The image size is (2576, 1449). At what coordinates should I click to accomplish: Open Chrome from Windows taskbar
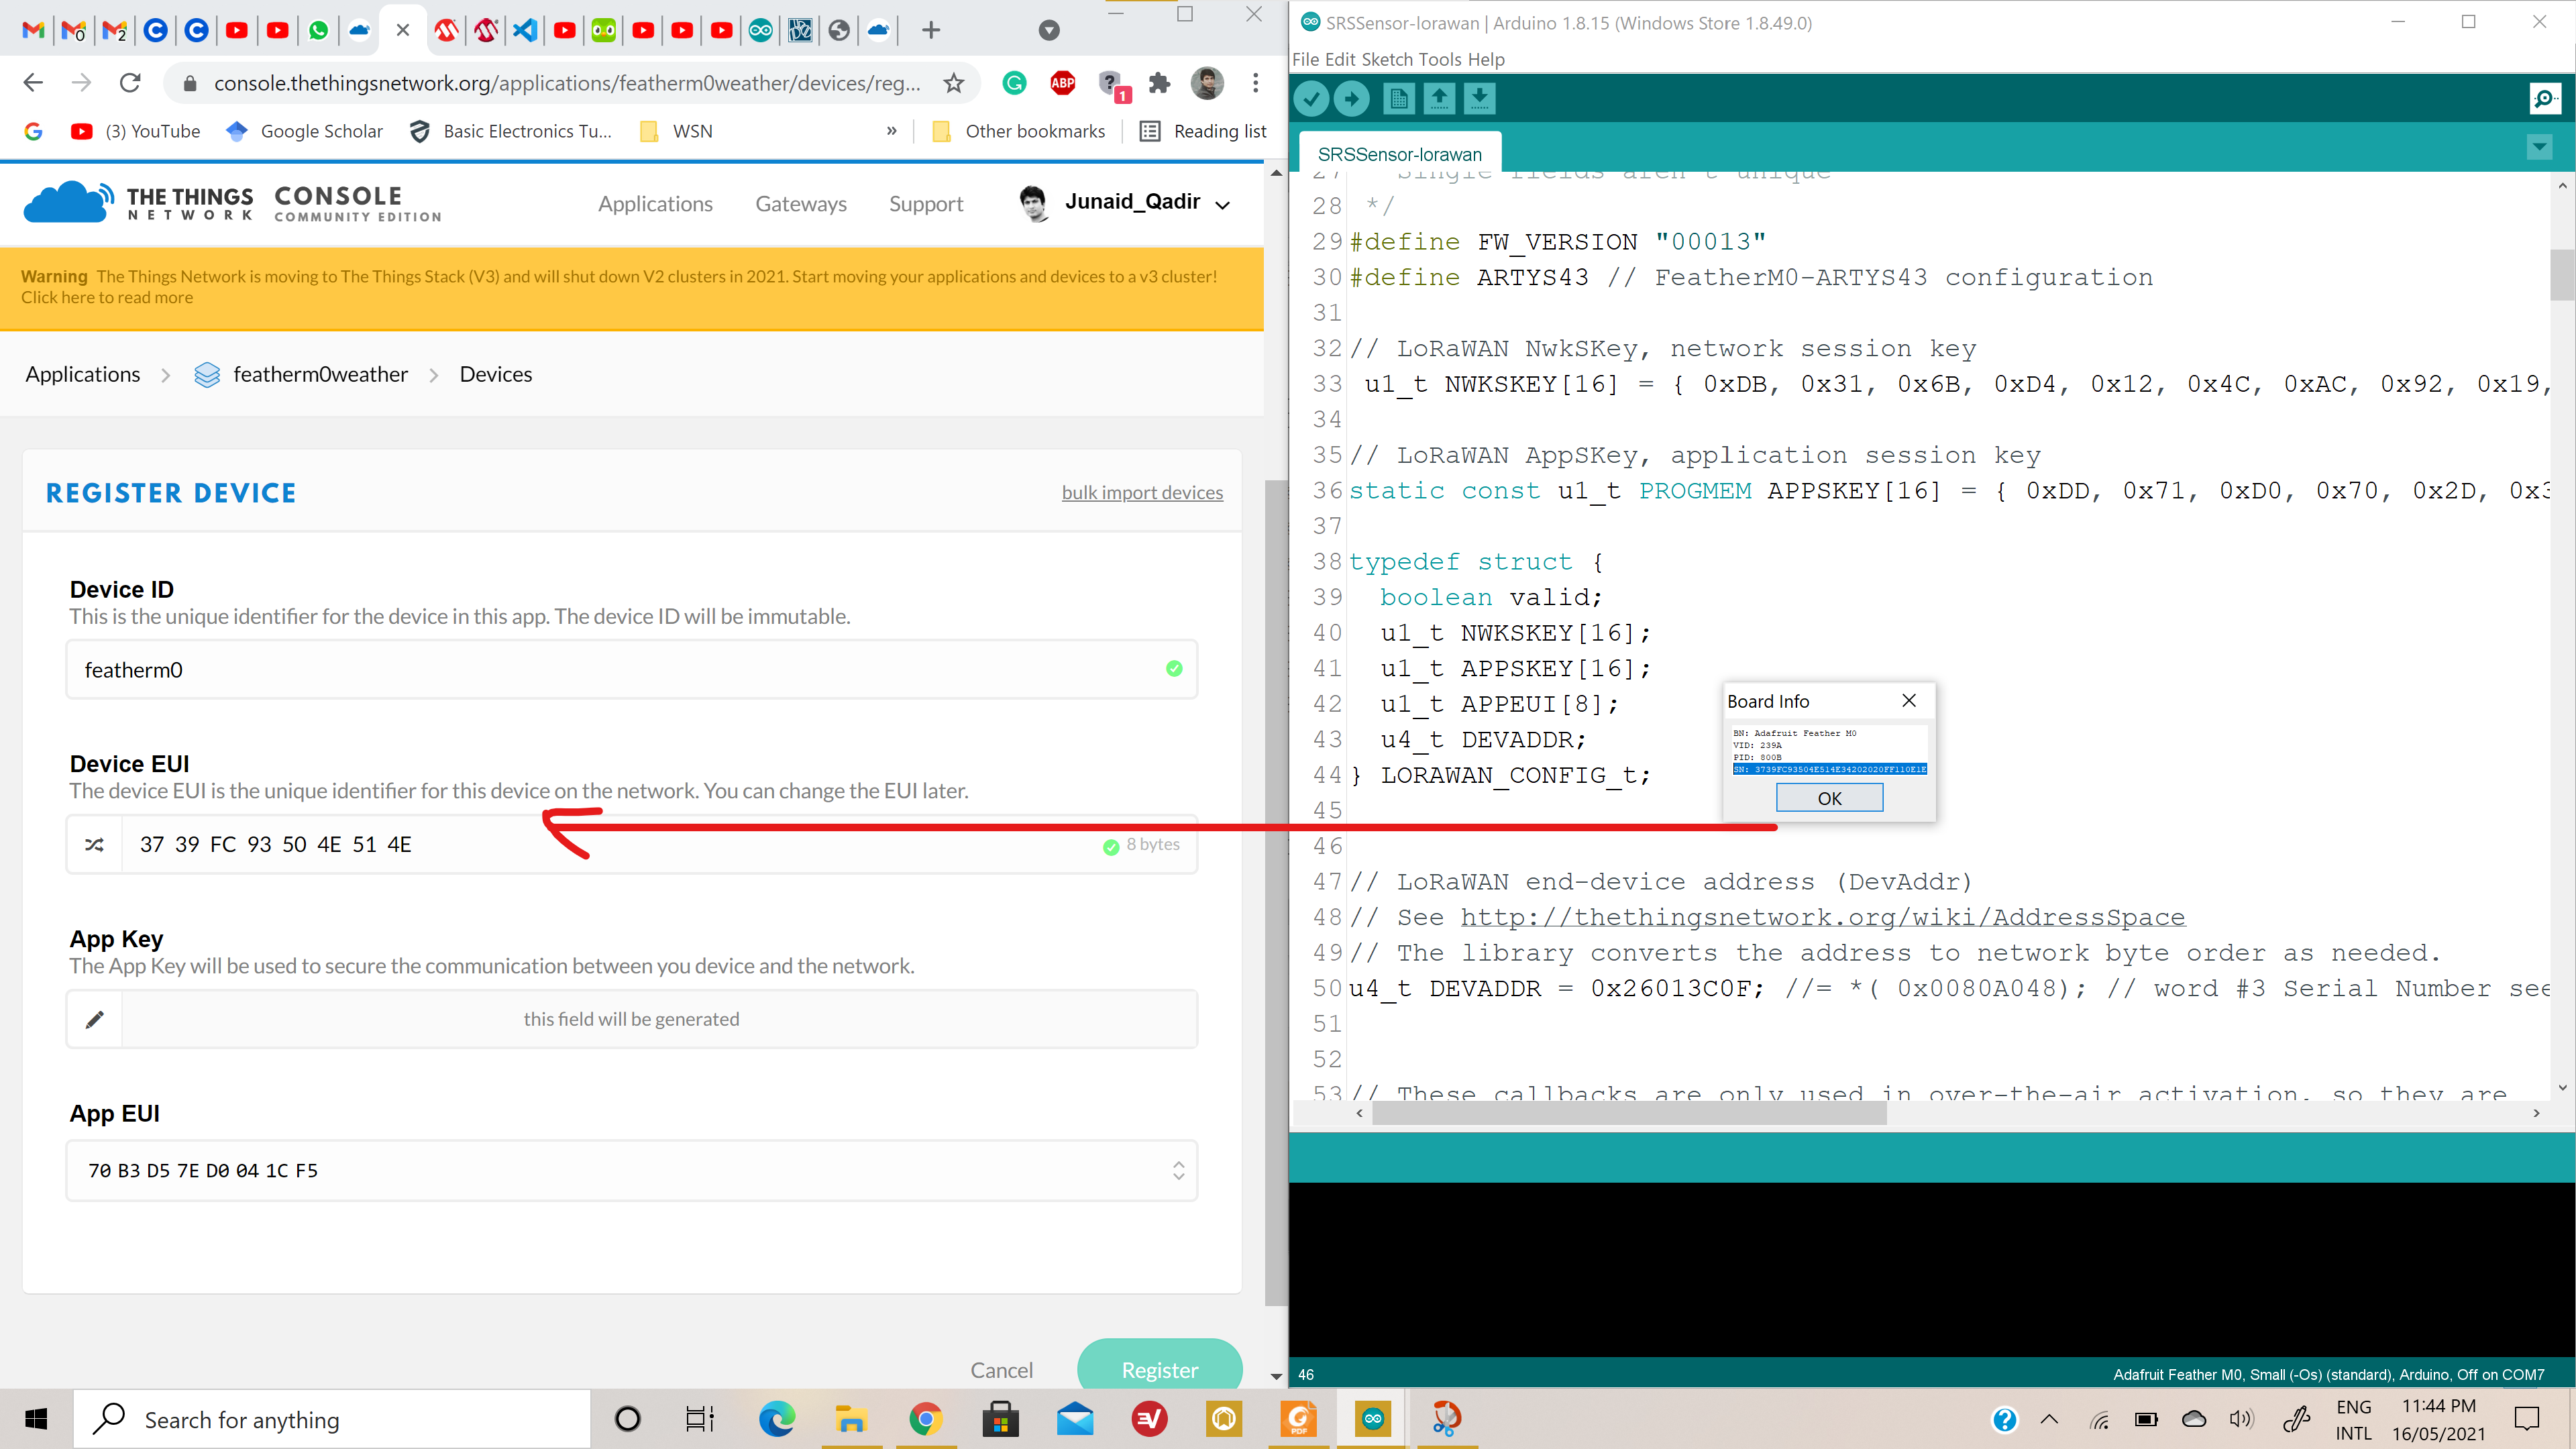point(925,1419)
